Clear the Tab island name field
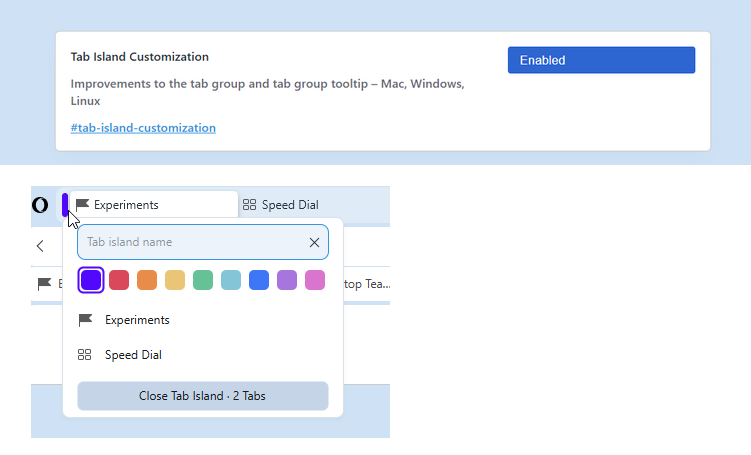 tap(314, 242)
